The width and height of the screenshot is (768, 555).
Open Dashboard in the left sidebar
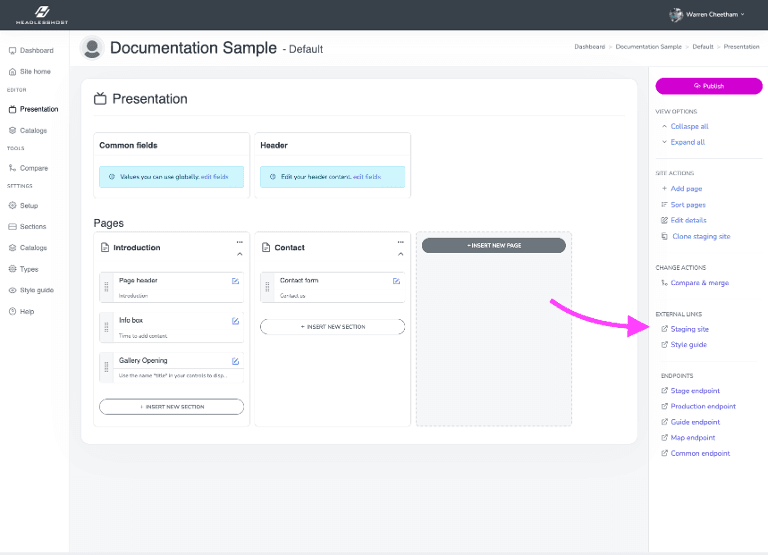coord(37,50)
